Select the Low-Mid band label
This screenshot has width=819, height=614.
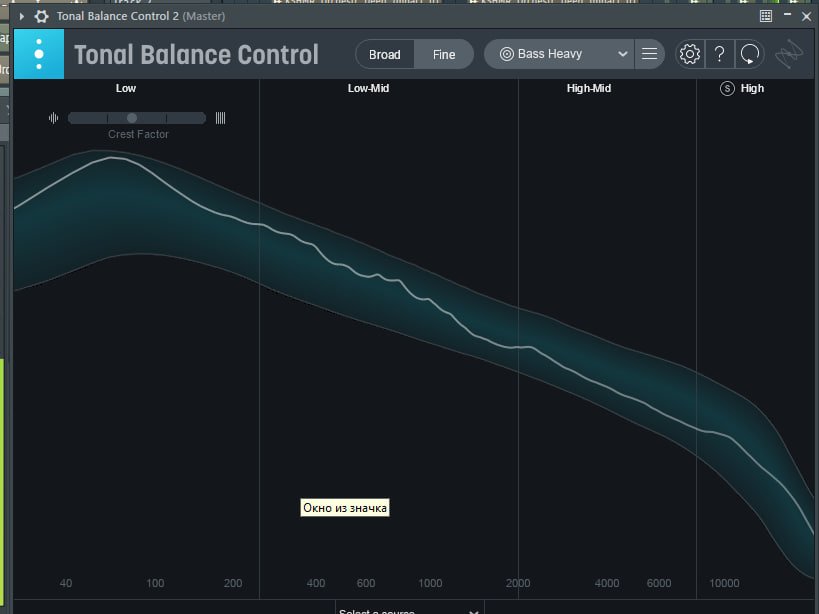[368, 88]
